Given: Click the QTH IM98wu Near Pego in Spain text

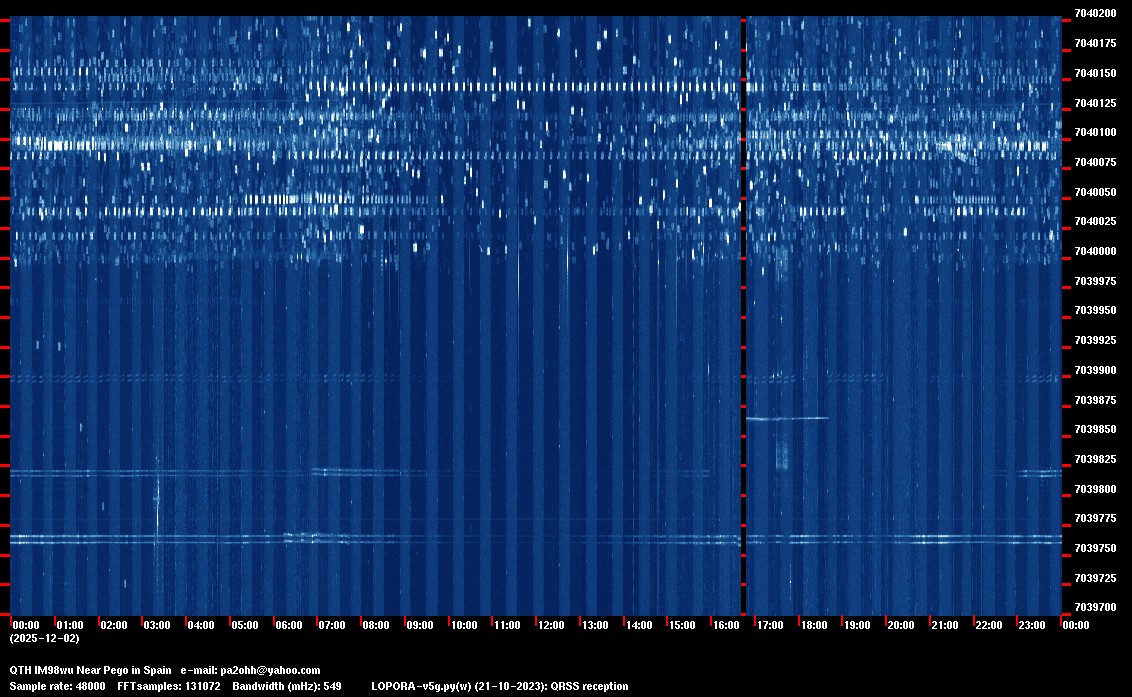Looking at the screenshot, I should 90,670.
